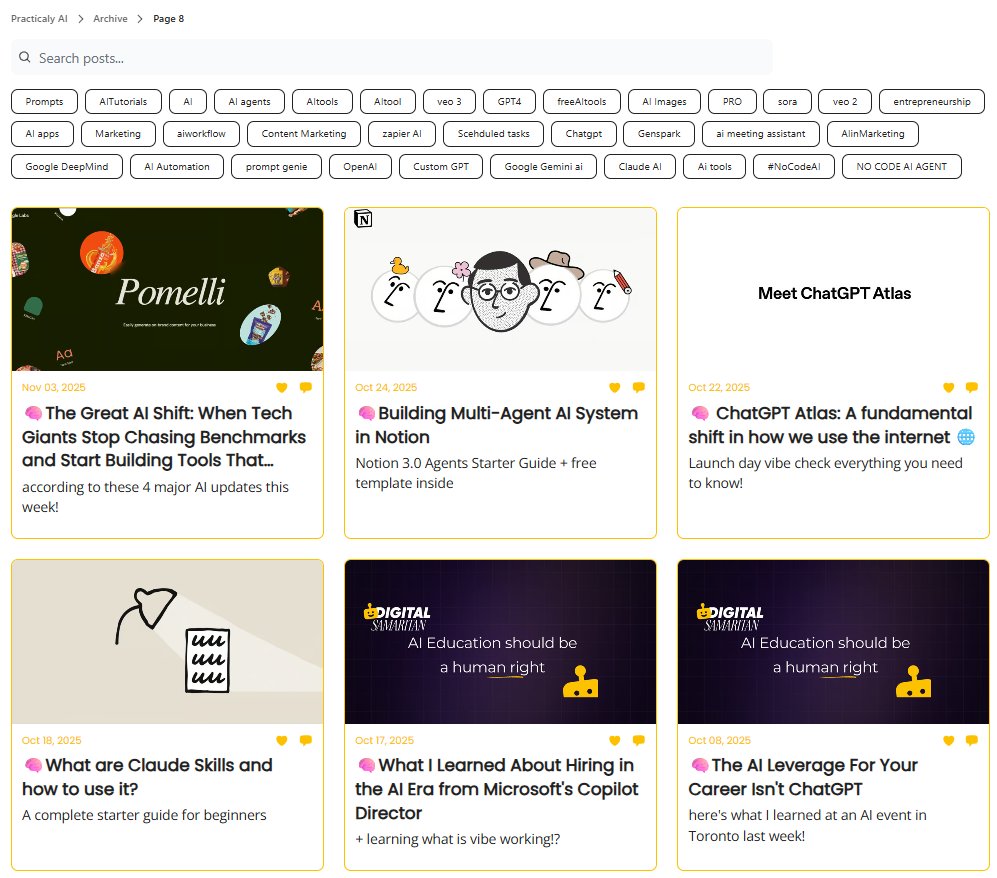Viewport: 997px width, 878px height.
Task: Filter by Custom GPT tag
Action: click(x=441, y=167)
